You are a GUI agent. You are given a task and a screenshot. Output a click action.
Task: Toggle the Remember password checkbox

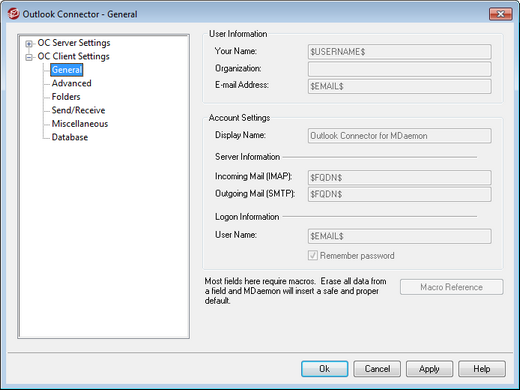pyautogui.click(x=313, y=256)
